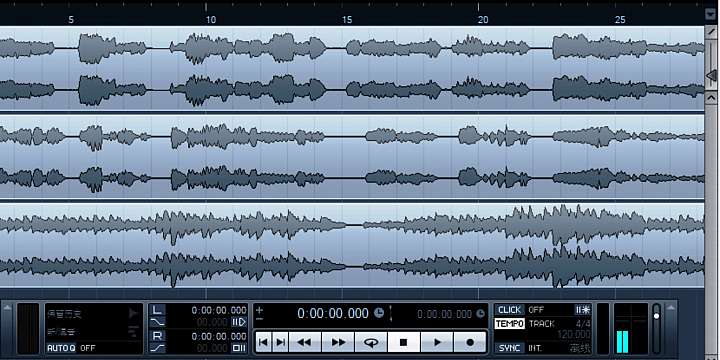Click the secondary time display

[444, 314]
